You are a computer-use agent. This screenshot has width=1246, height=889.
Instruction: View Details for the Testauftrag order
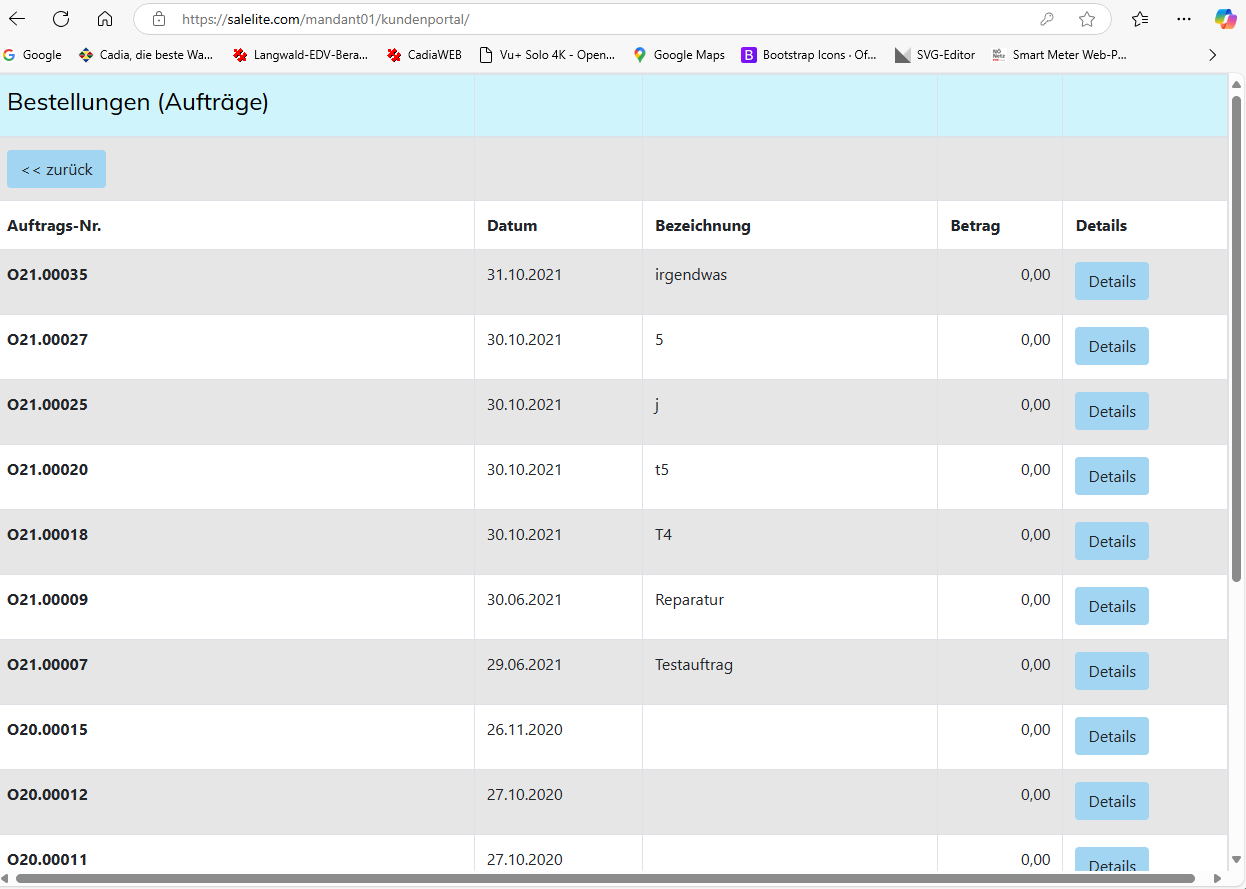coord(1111,671)
